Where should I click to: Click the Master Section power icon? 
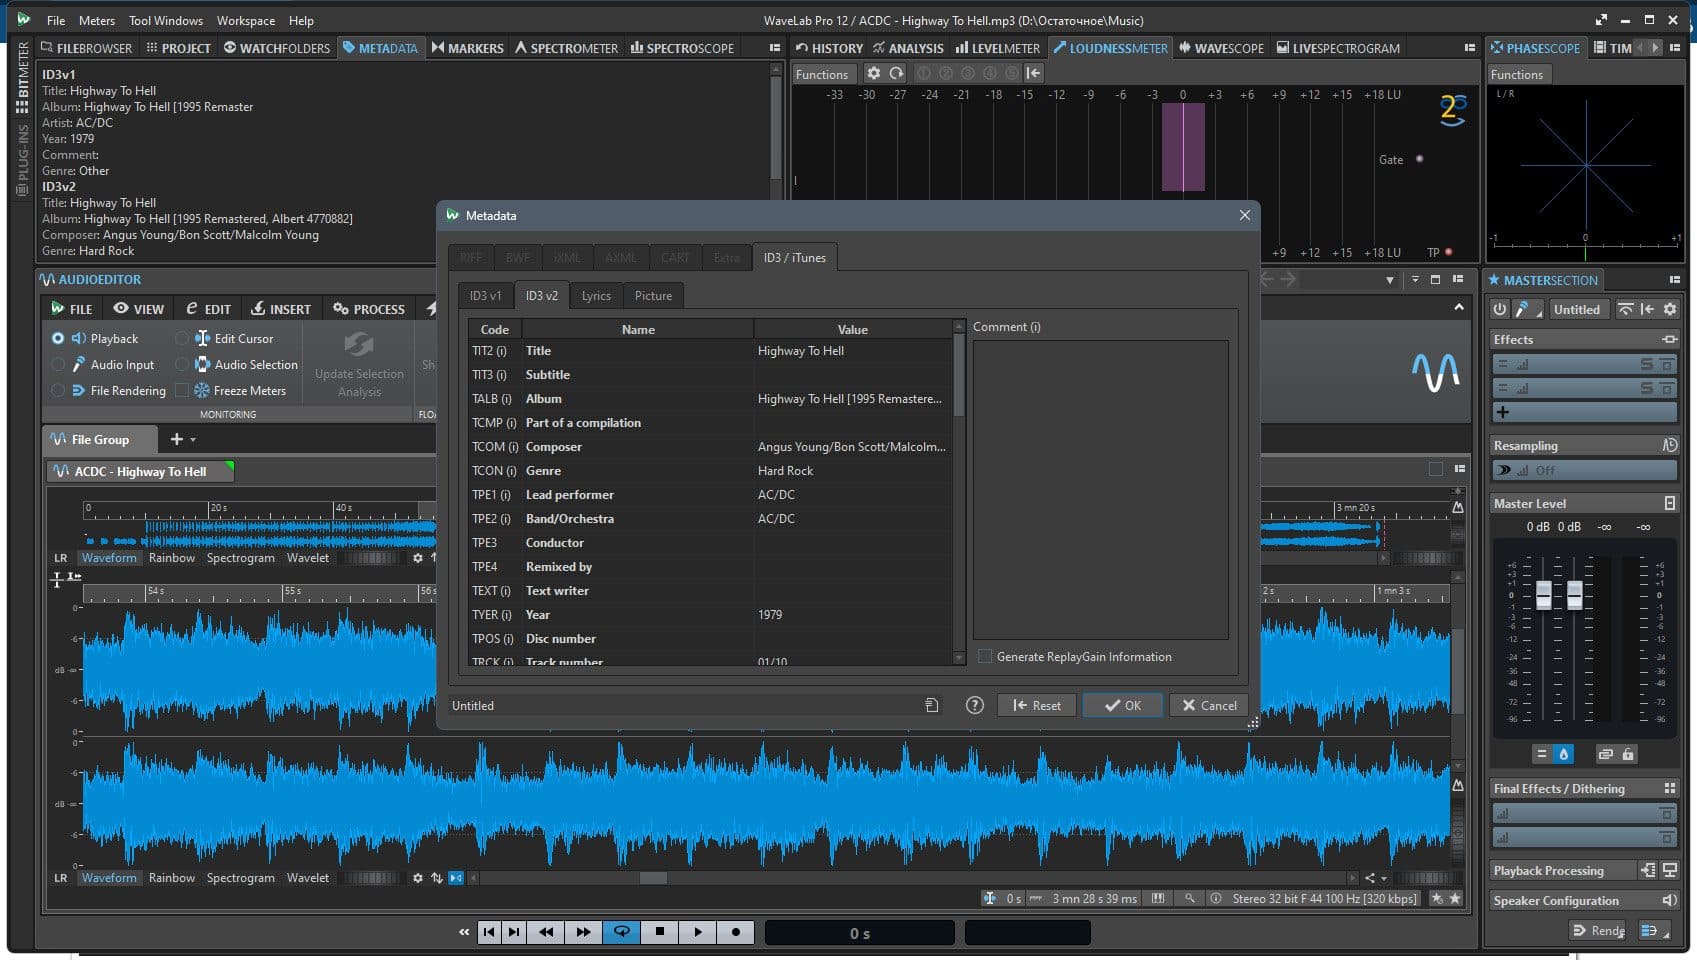click(1500, 309)
